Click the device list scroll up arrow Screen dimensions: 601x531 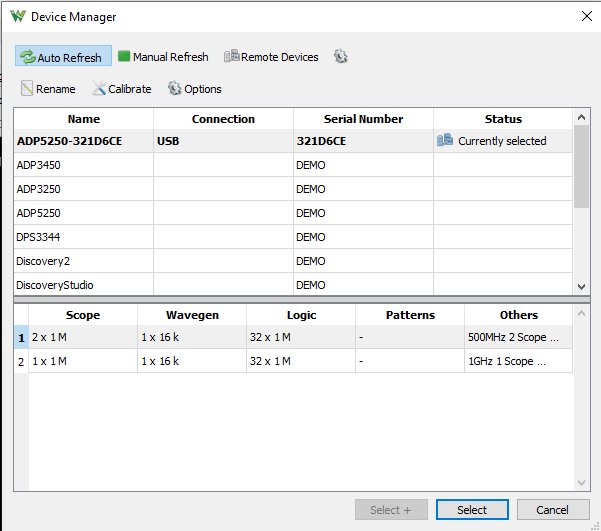(x=581, y=117)
